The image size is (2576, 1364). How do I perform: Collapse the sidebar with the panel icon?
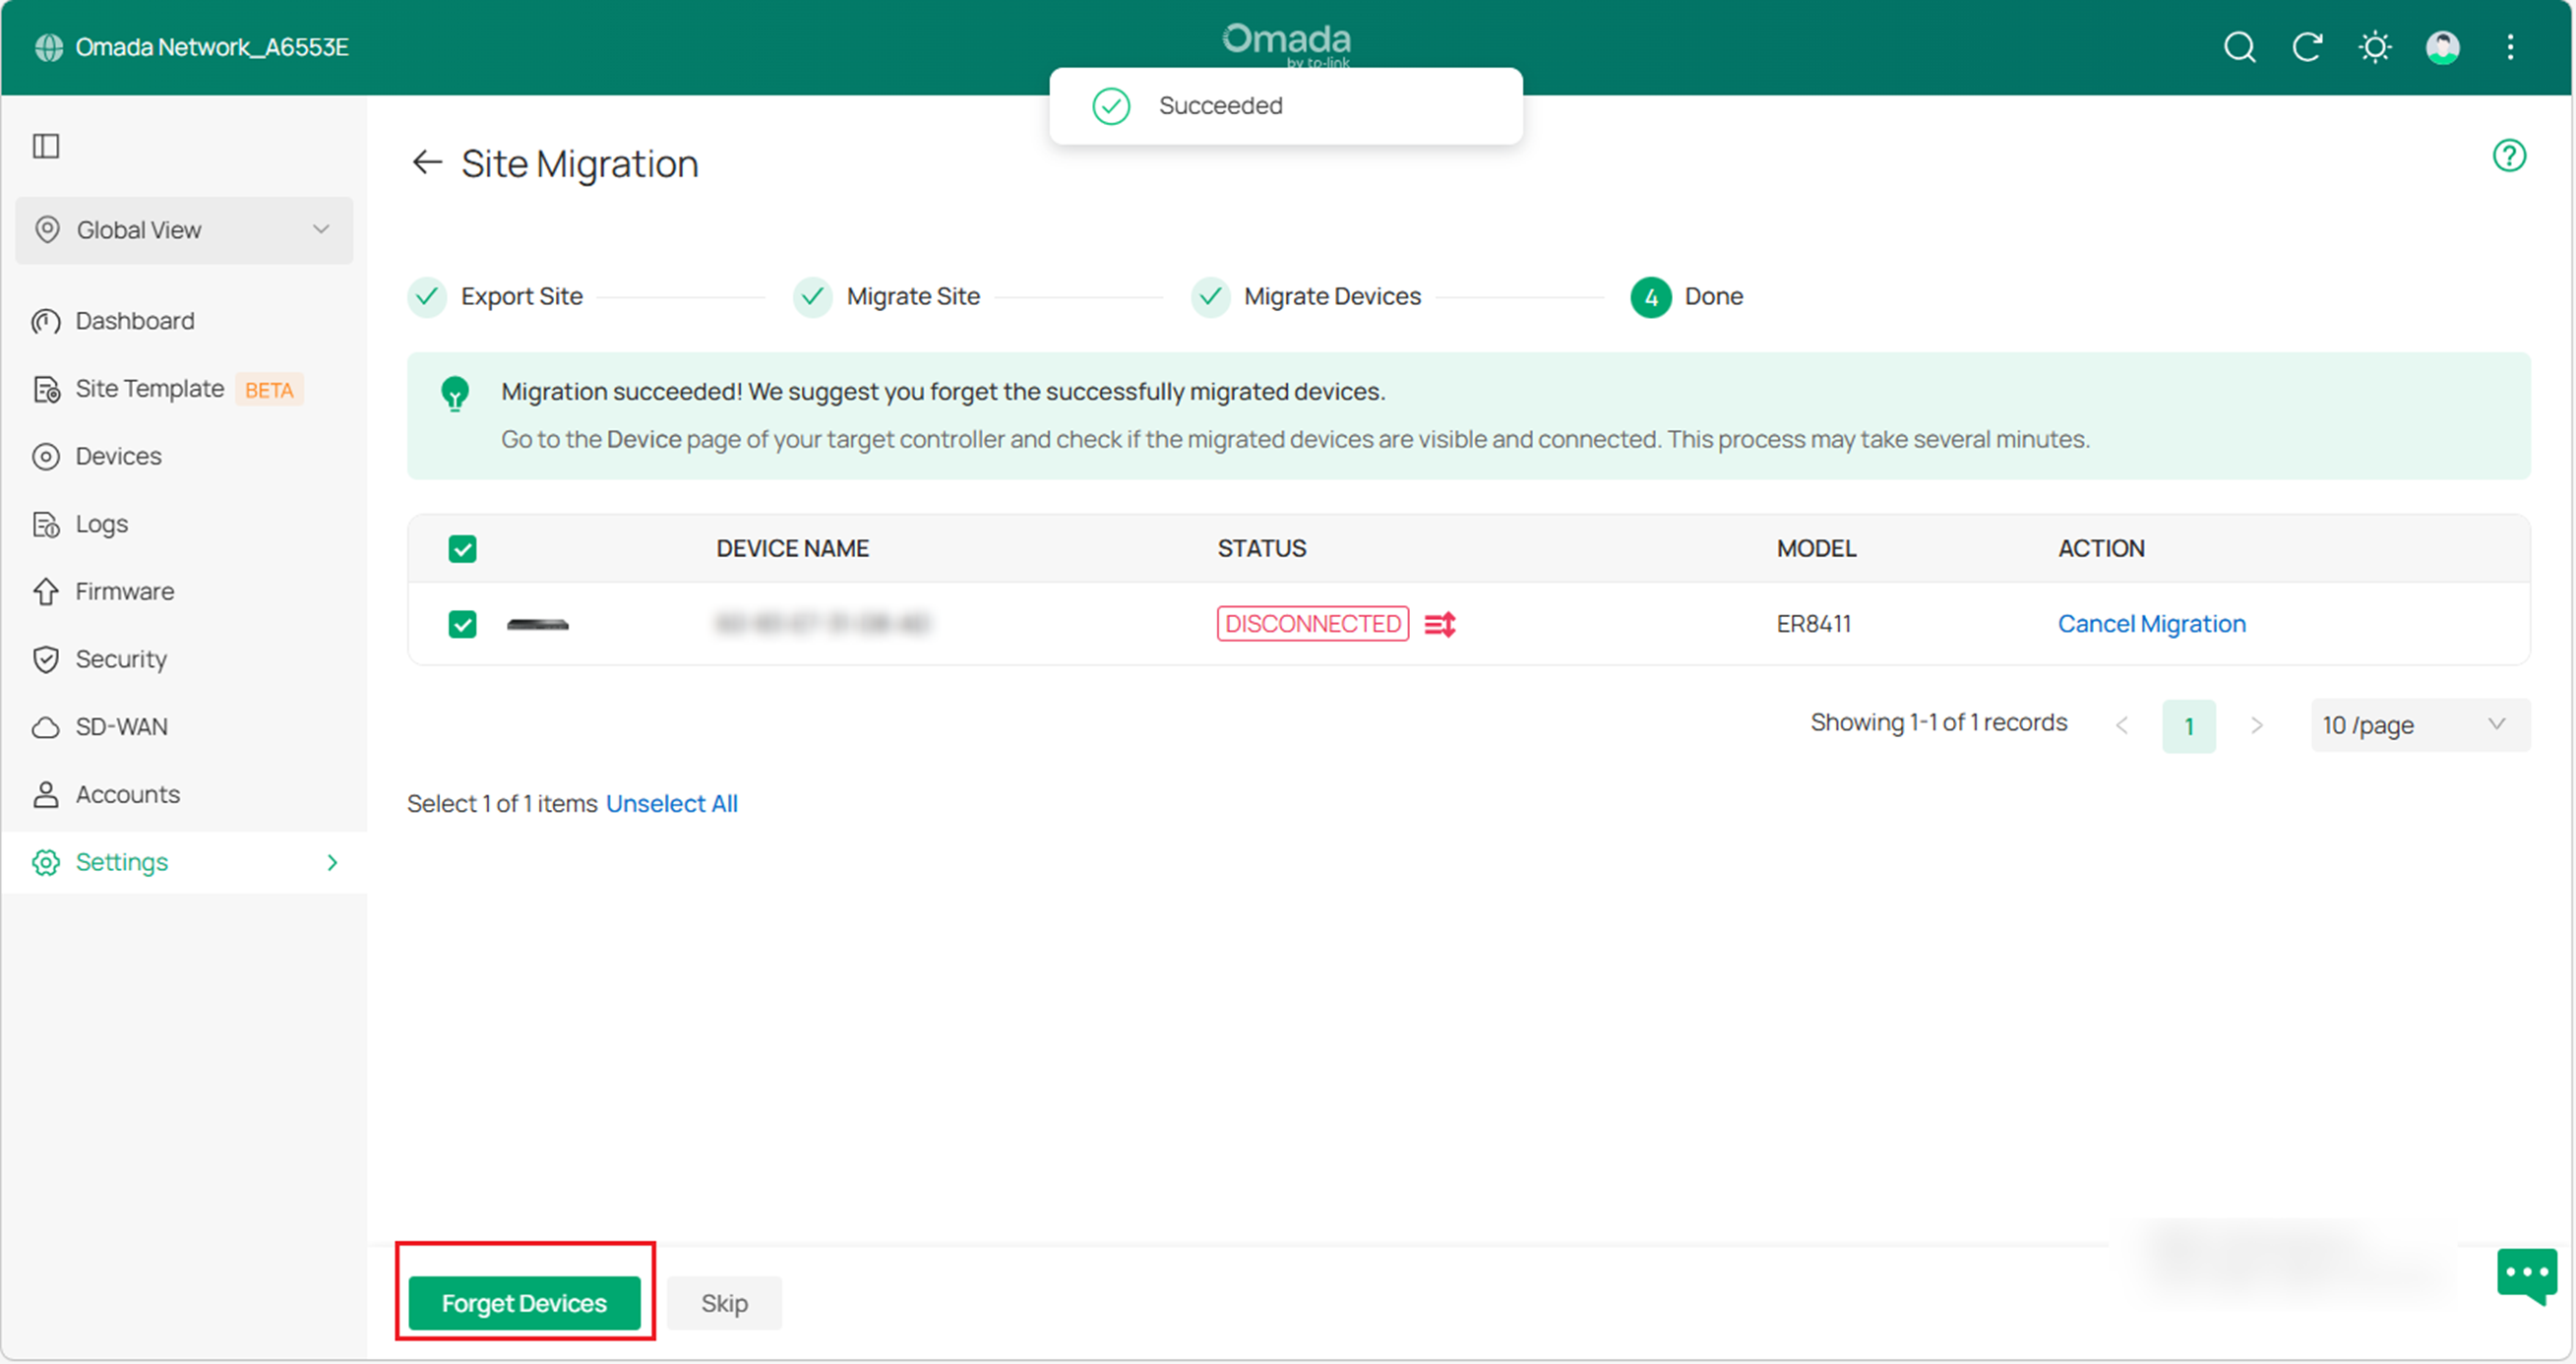[x=46, y=147]
